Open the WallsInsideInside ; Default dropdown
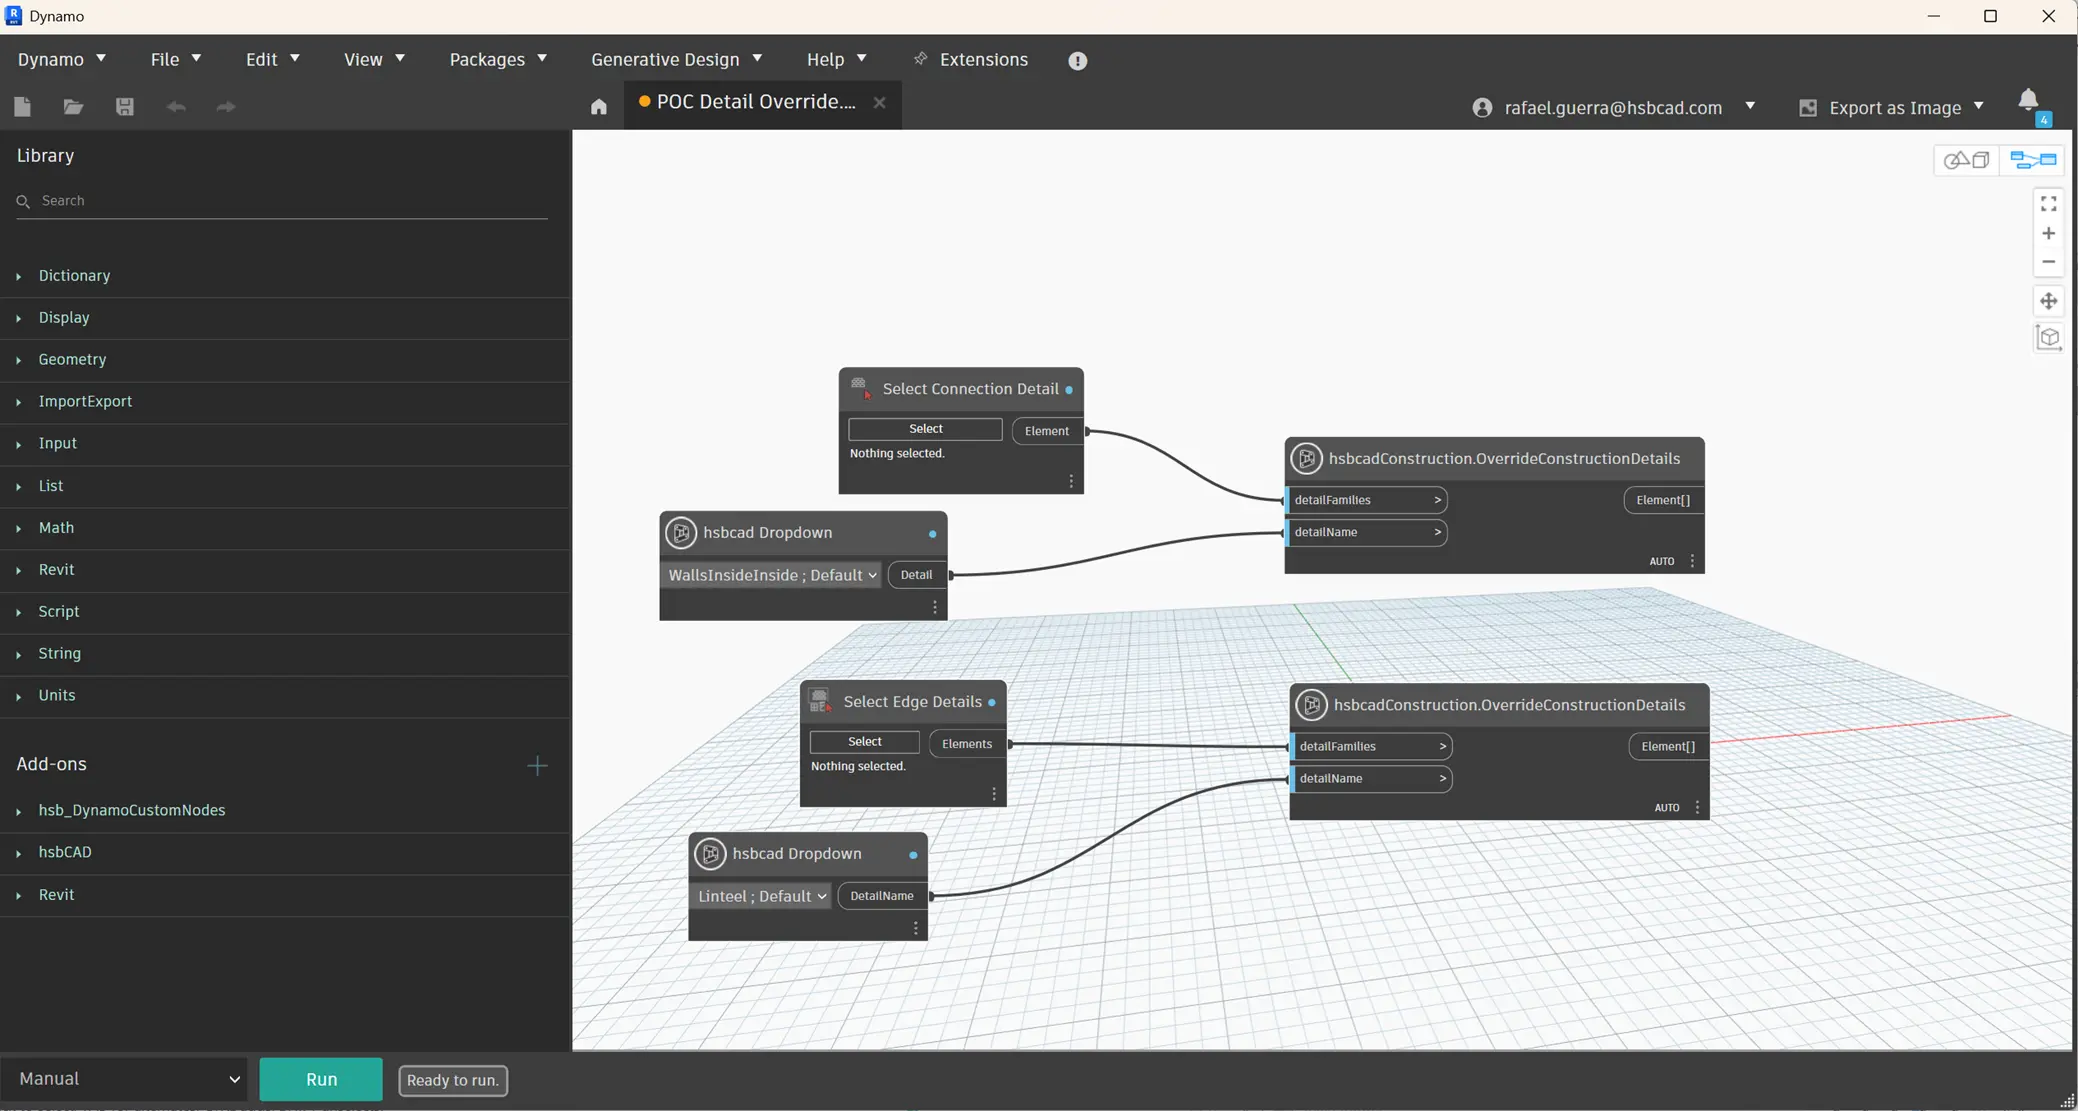2078x1111 pixels. click(772, 575)
